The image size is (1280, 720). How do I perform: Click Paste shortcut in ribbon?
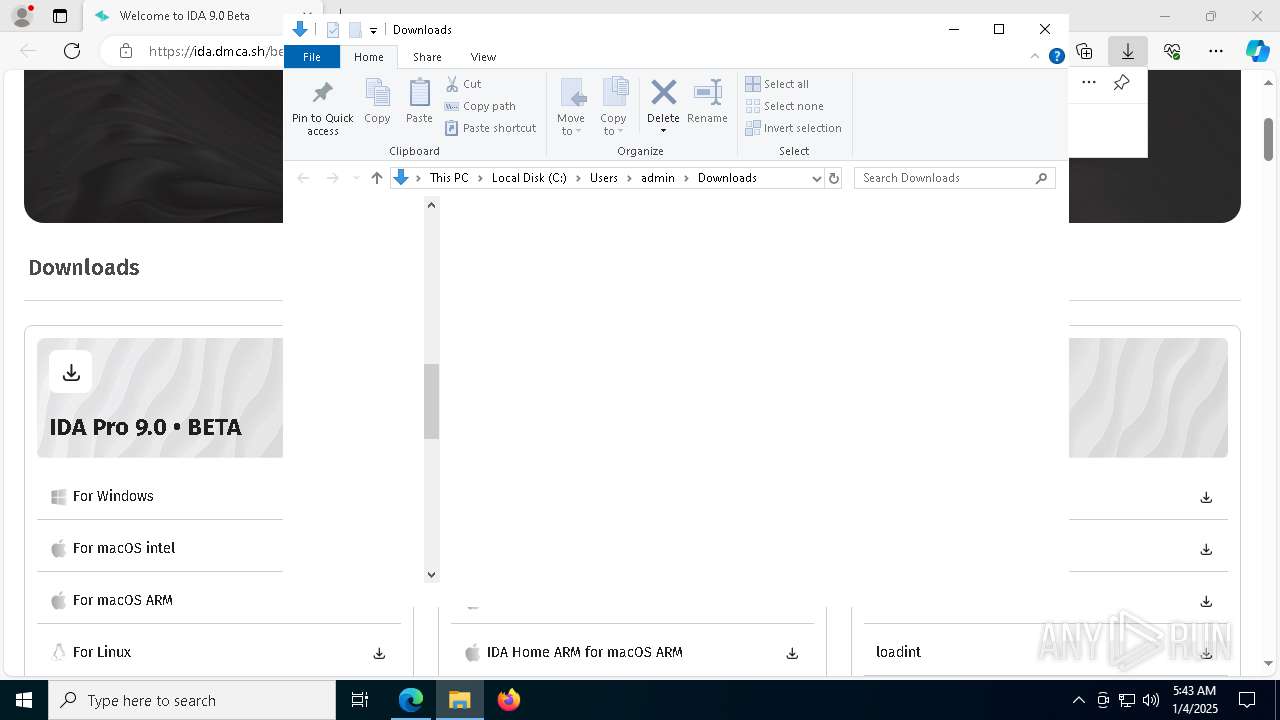(x=491, y=128)
